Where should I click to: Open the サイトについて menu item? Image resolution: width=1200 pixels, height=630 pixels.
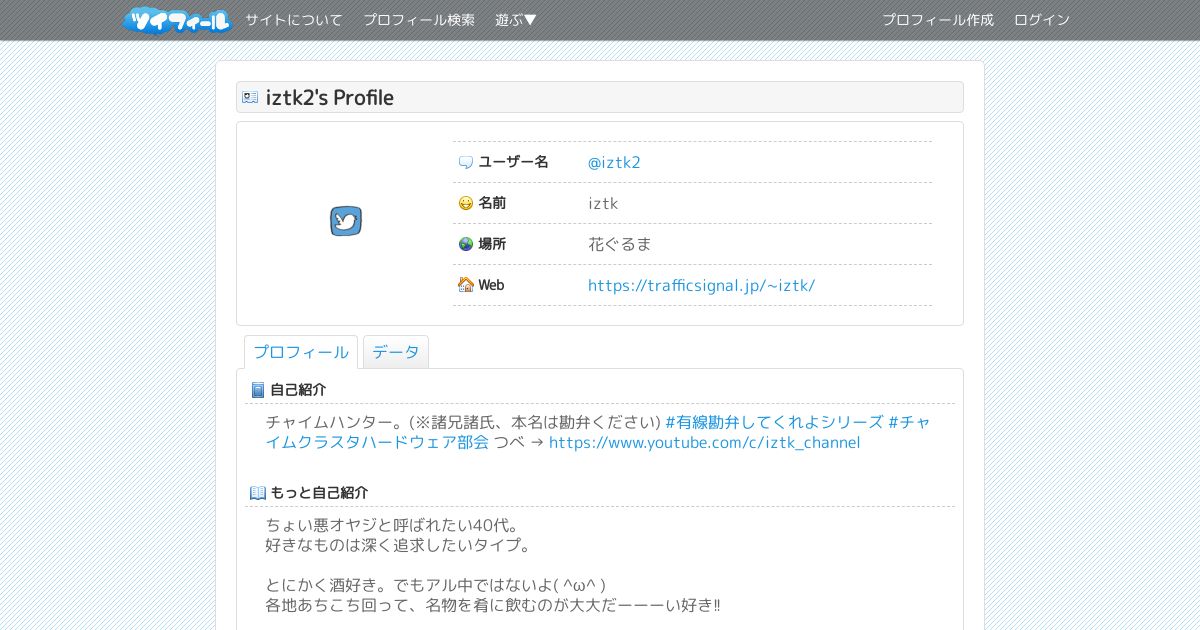pyautogui.click(x=294, y=20)
